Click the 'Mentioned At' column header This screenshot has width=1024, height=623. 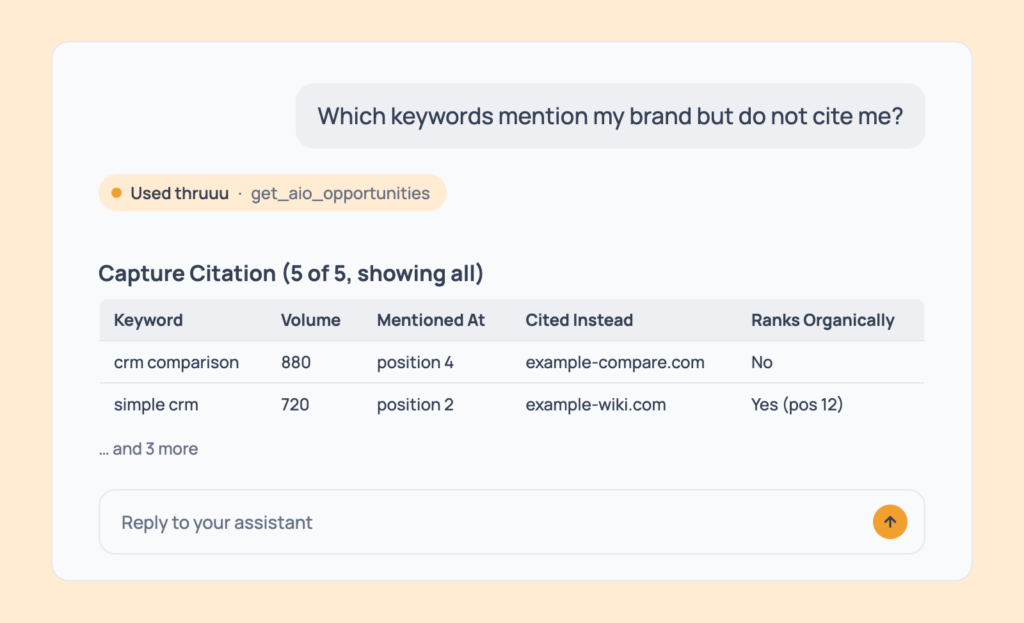click(x=431, y=320)
